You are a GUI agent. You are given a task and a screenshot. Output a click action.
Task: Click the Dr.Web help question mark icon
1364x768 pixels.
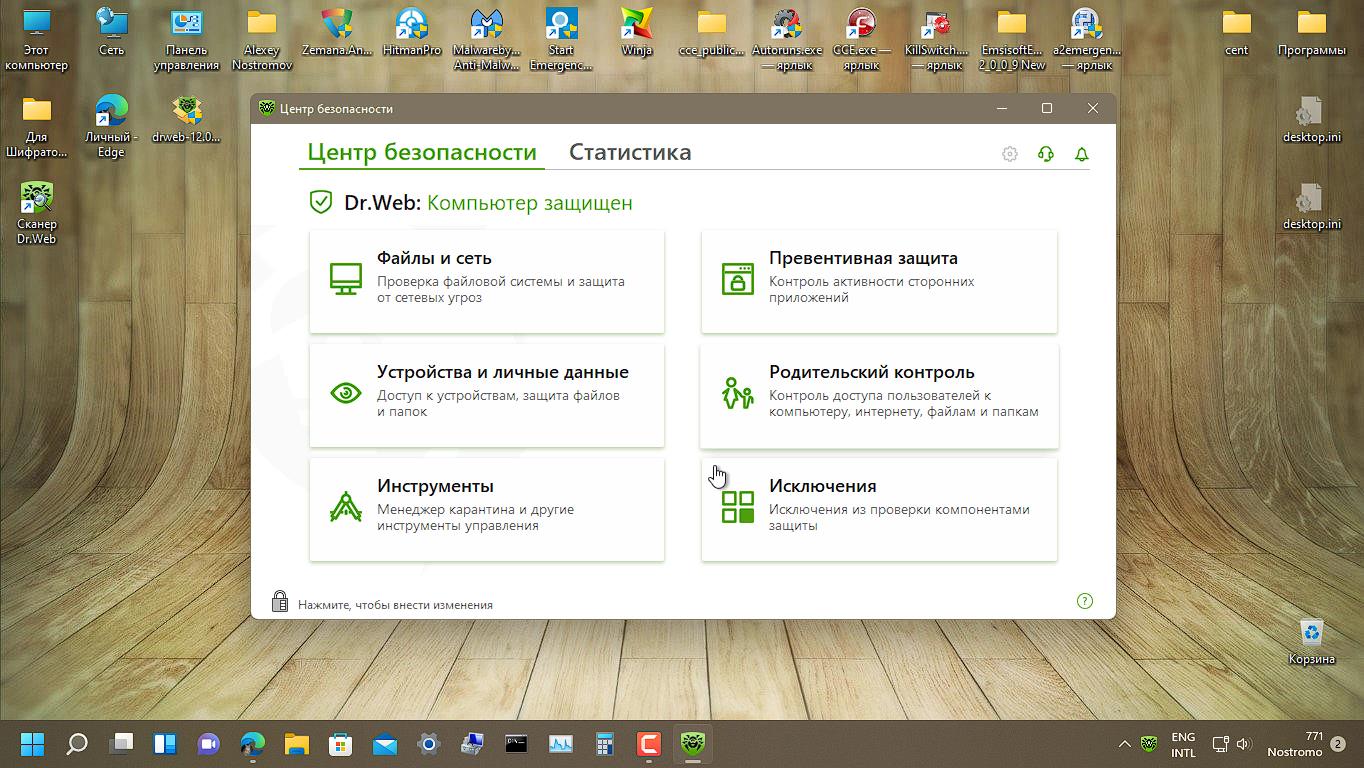click(1085, 601)
